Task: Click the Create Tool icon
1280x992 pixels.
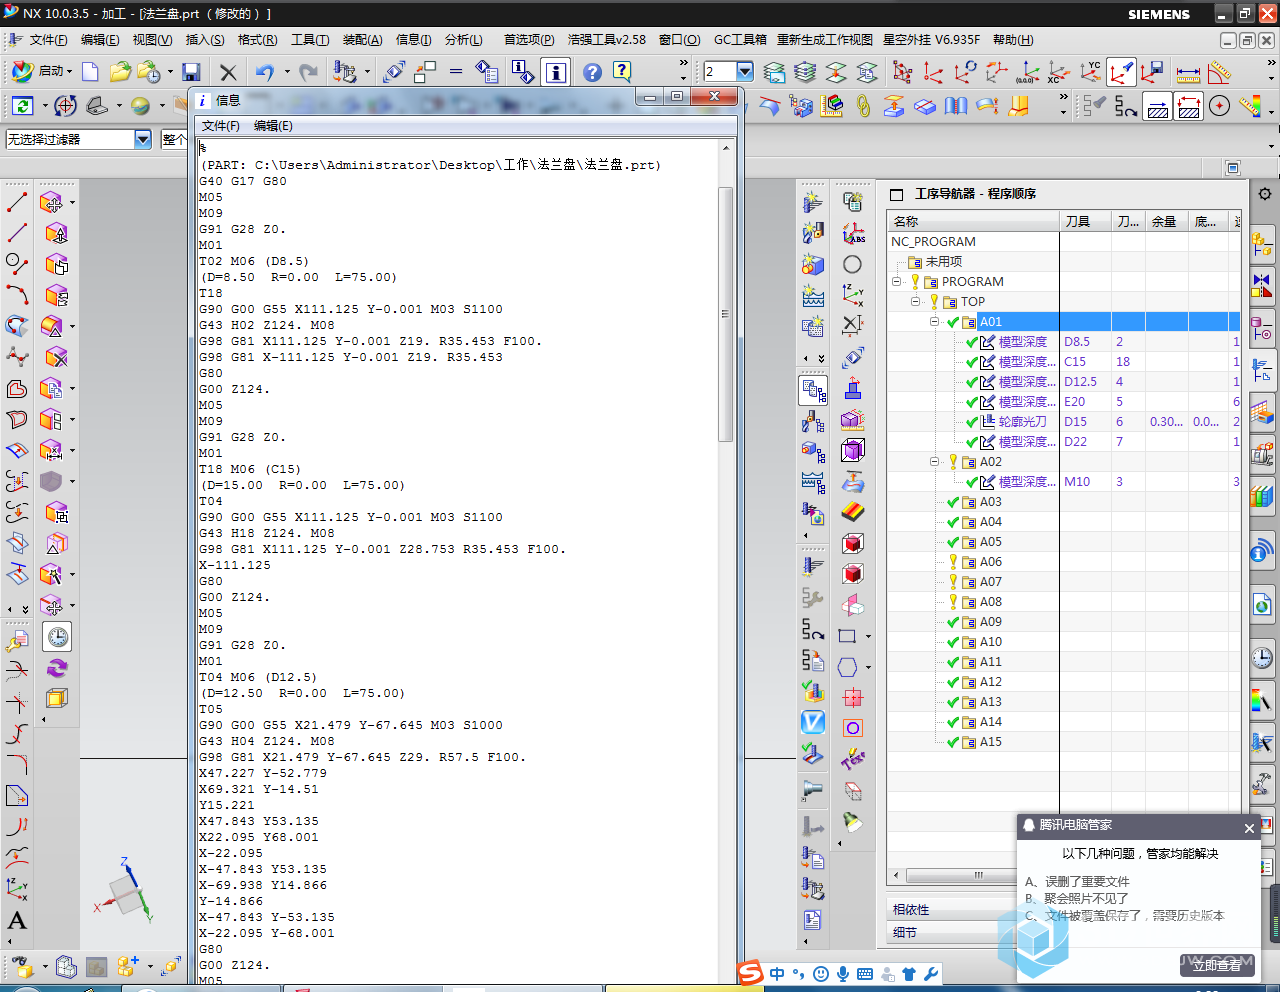Action: [x=813, y=233]
